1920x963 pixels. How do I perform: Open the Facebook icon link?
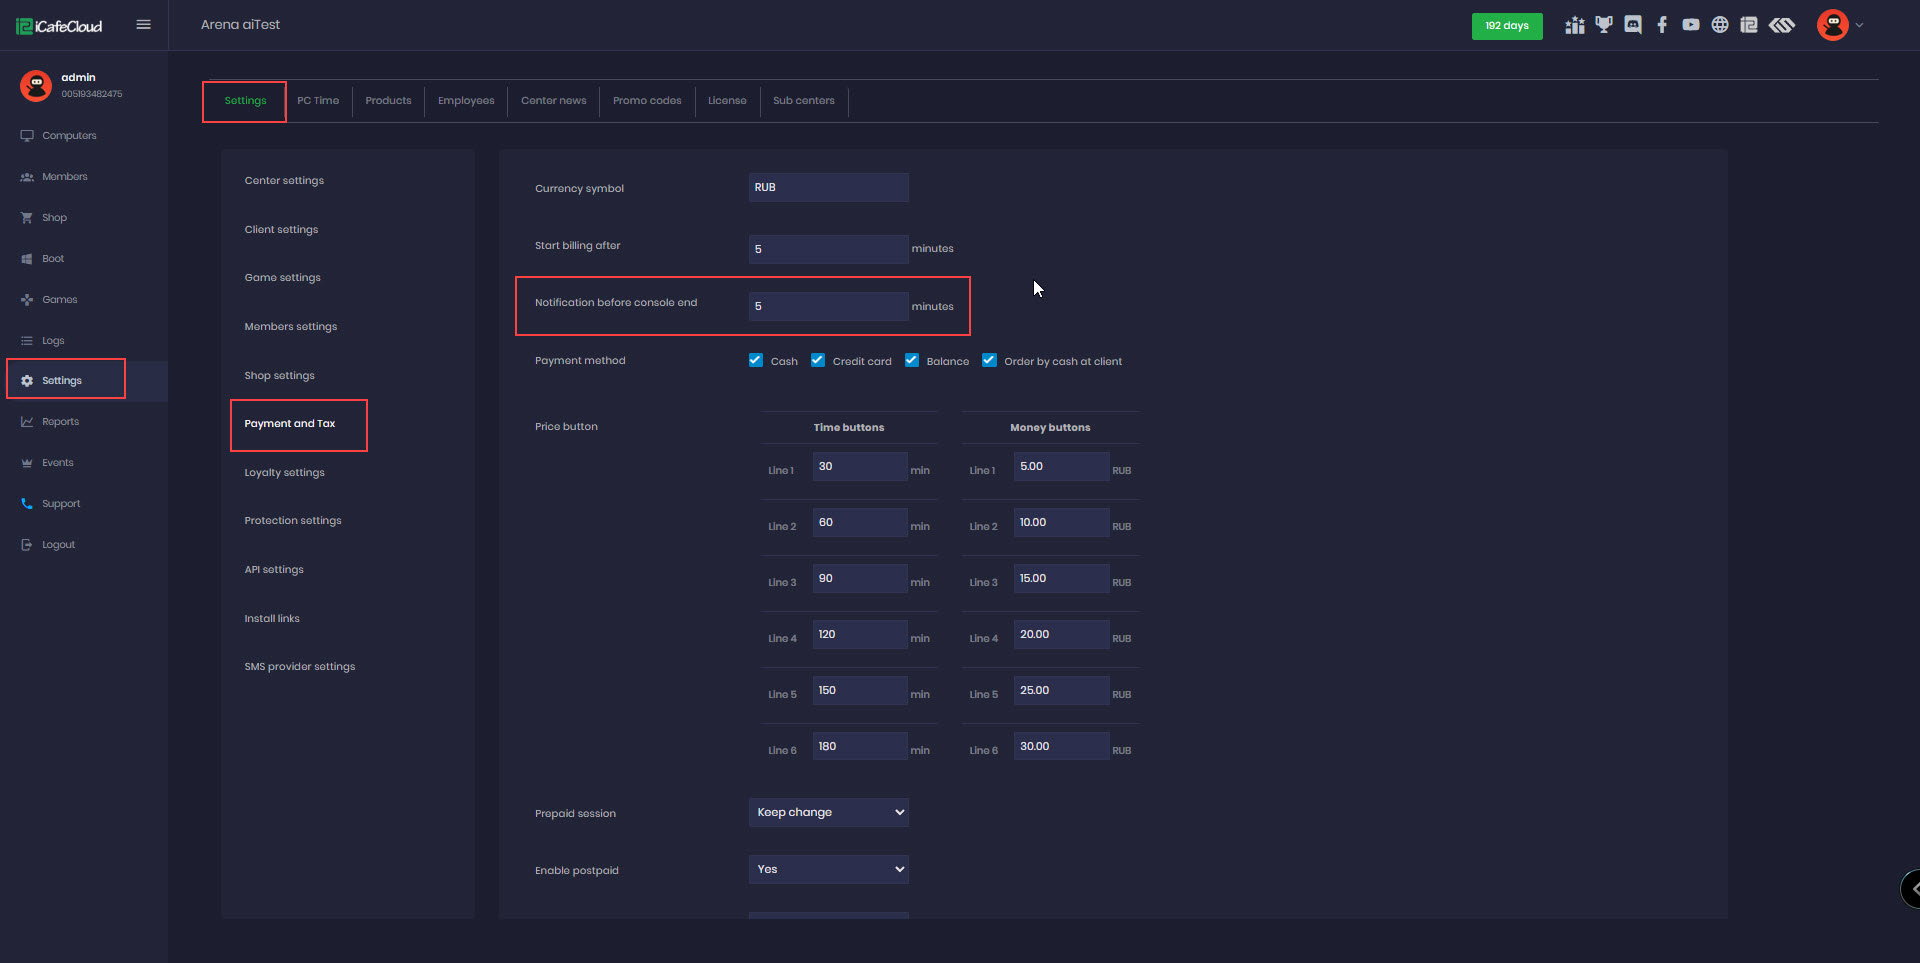[1662, 25]
